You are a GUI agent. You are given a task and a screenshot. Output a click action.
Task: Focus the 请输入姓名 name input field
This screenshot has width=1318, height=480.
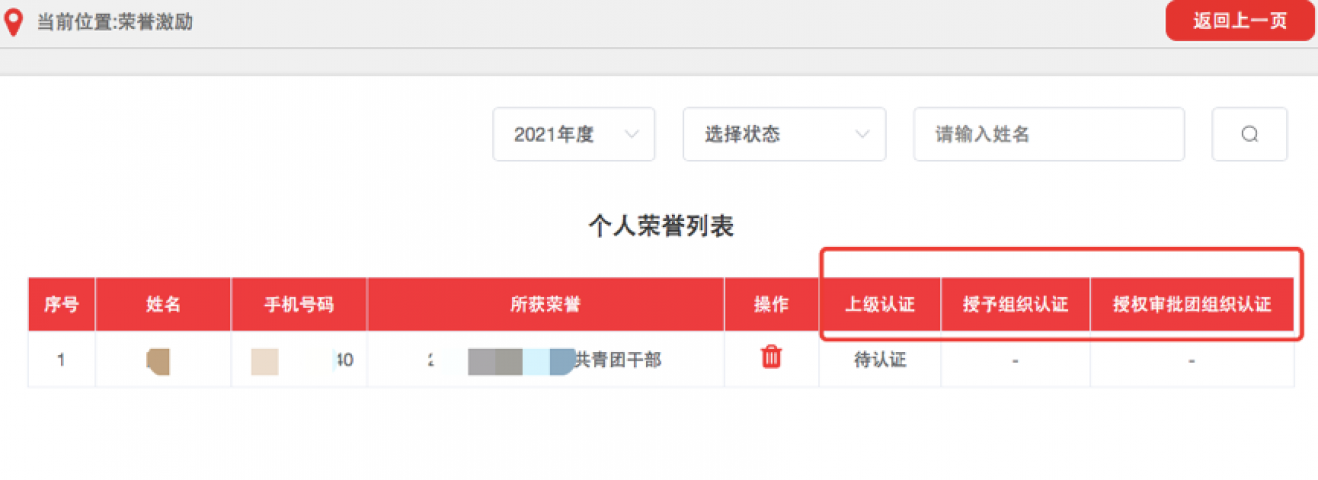(1048, 134)
